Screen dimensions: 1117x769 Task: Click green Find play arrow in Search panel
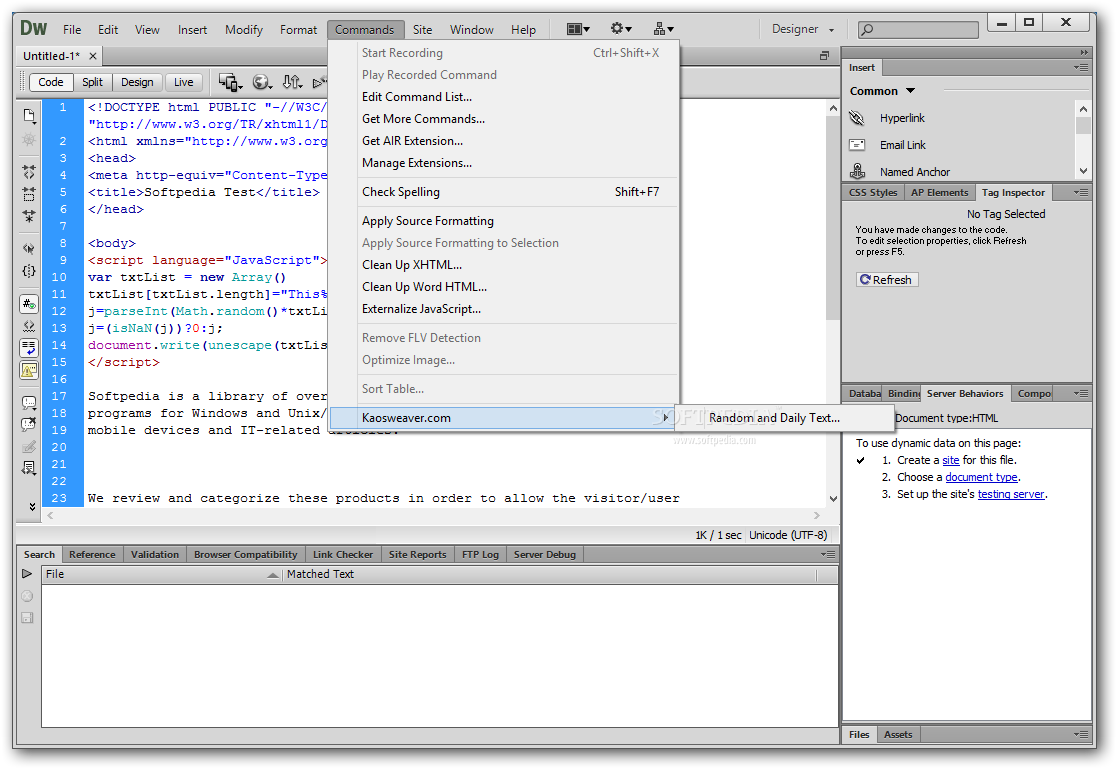coord(27,574)
